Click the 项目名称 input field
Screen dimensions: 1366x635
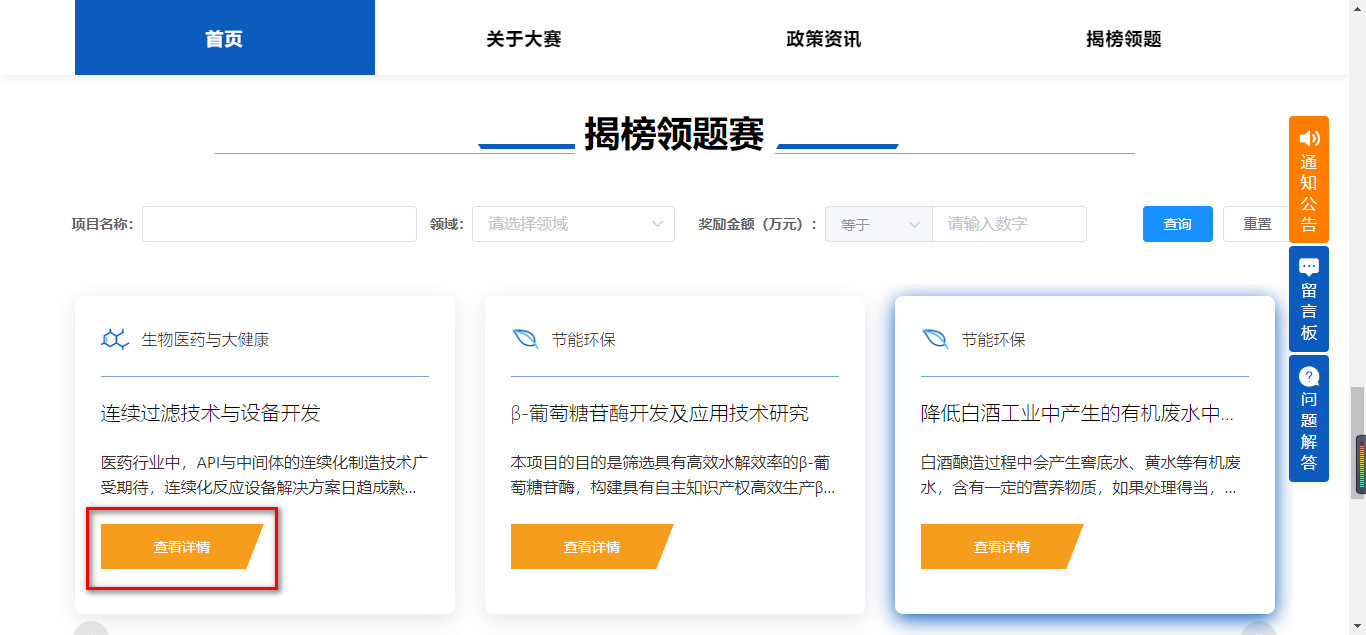coord(278,224)
